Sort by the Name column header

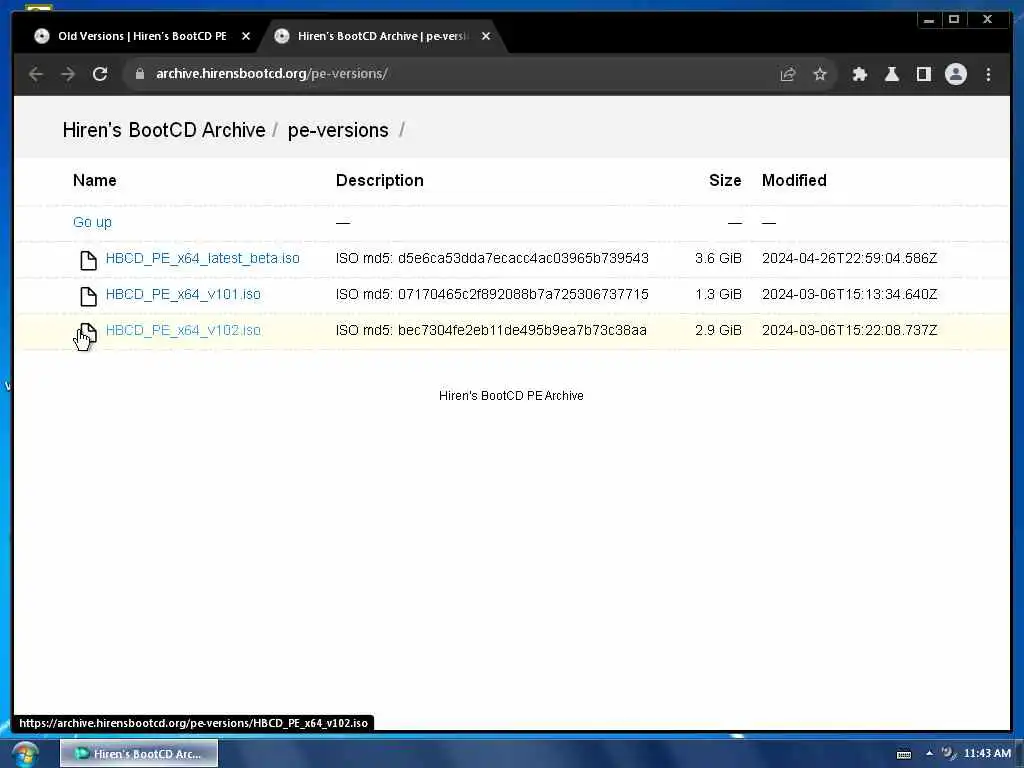[95, 180]
